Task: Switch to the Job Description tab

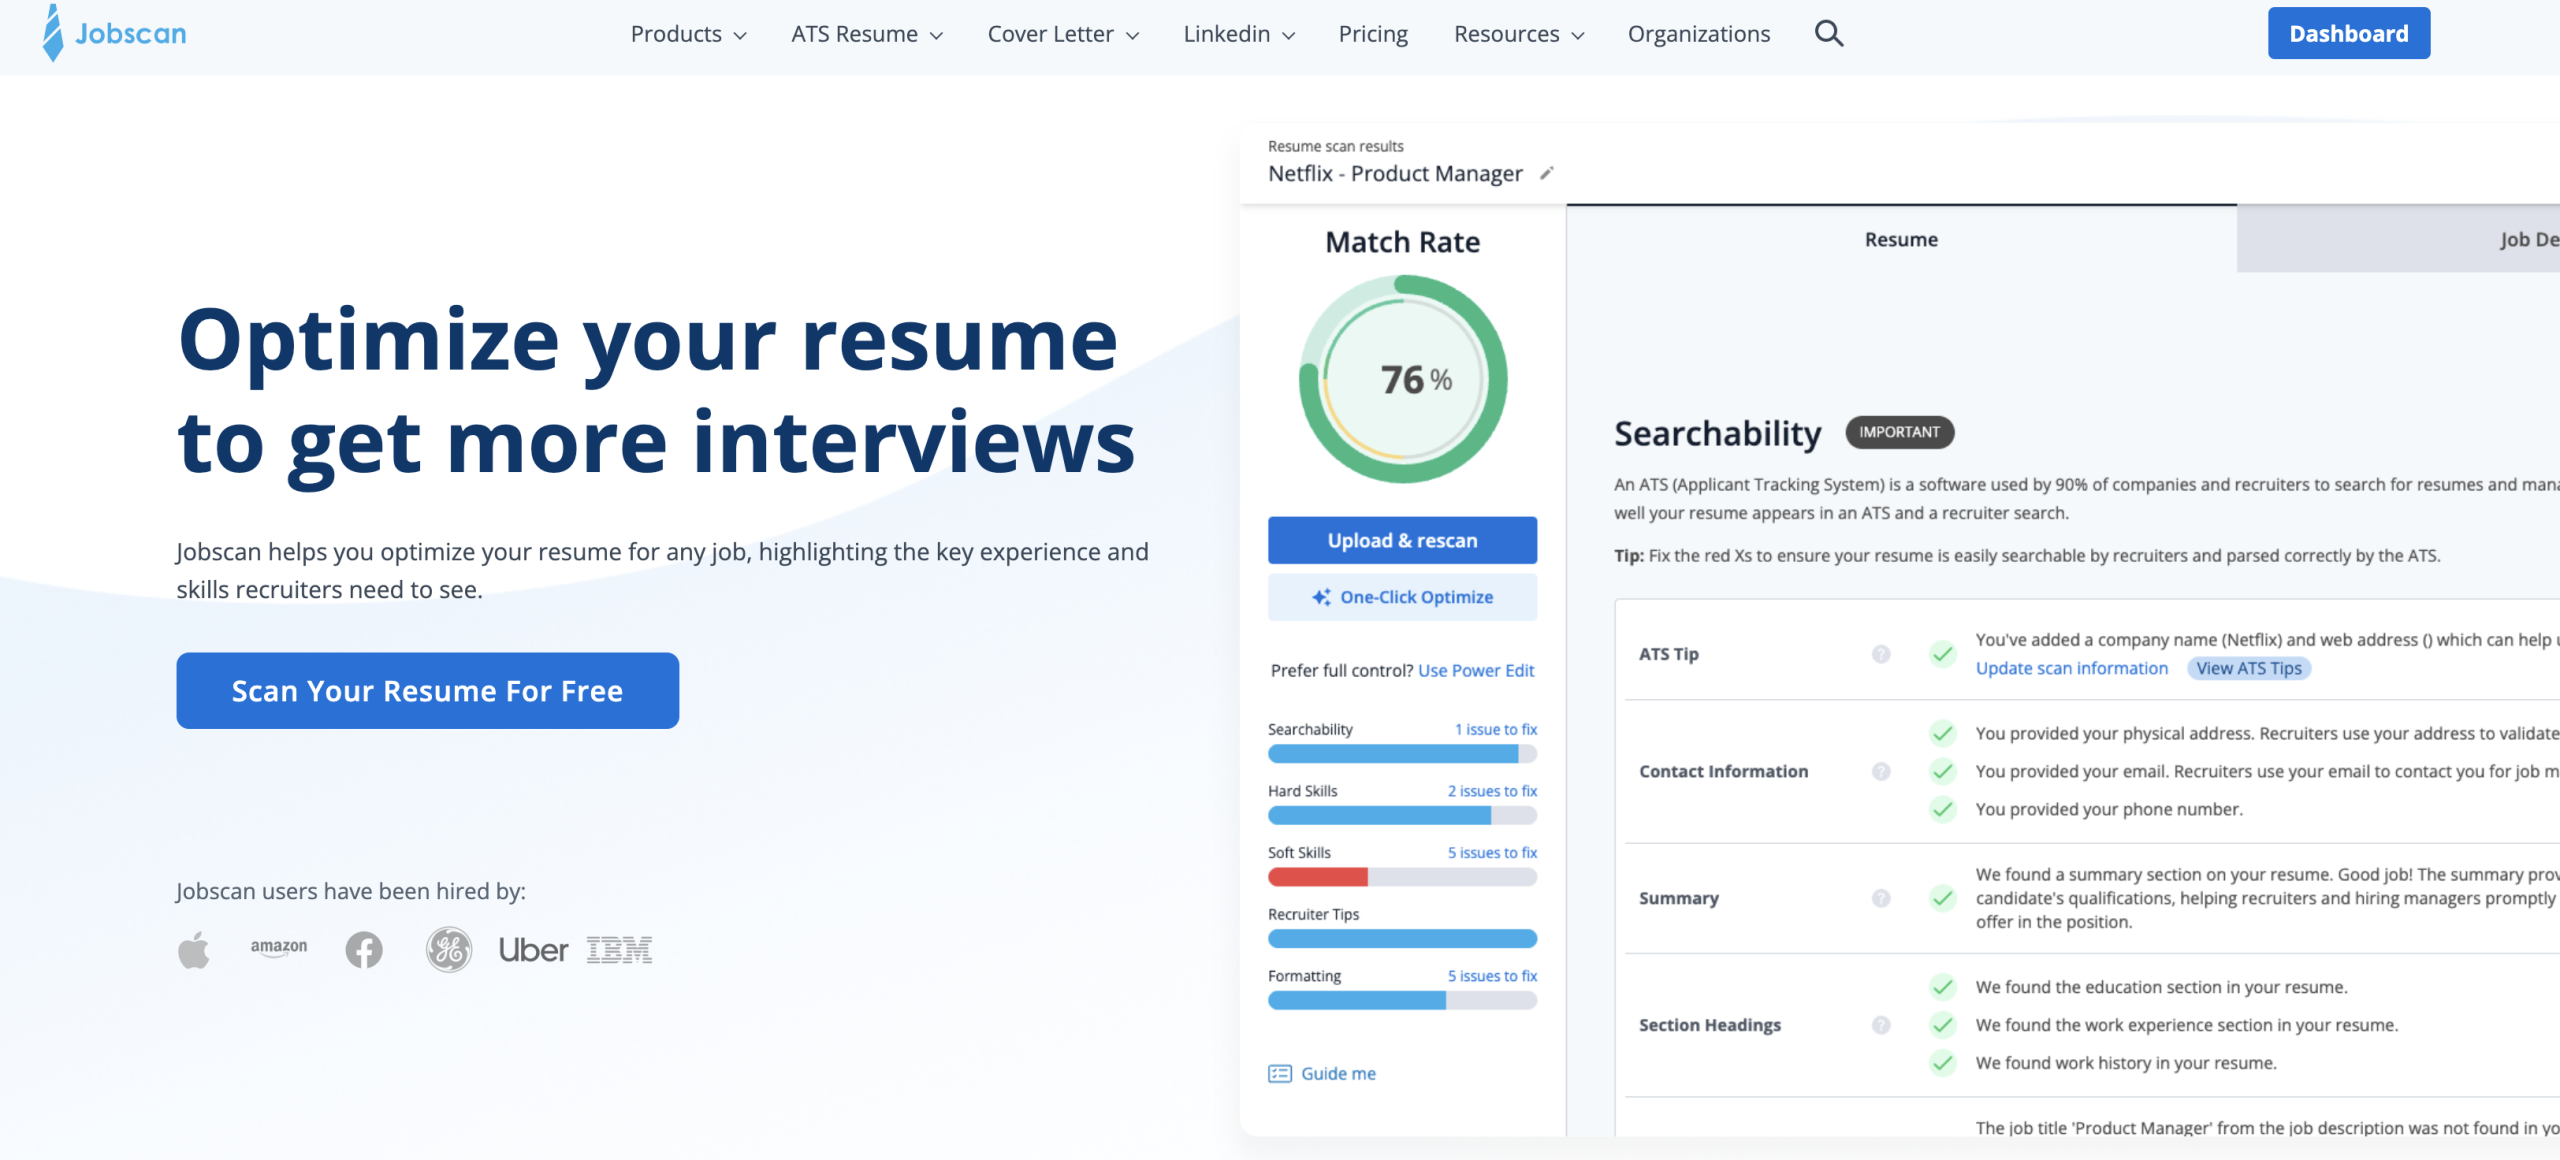Action: coord(2519,239)
